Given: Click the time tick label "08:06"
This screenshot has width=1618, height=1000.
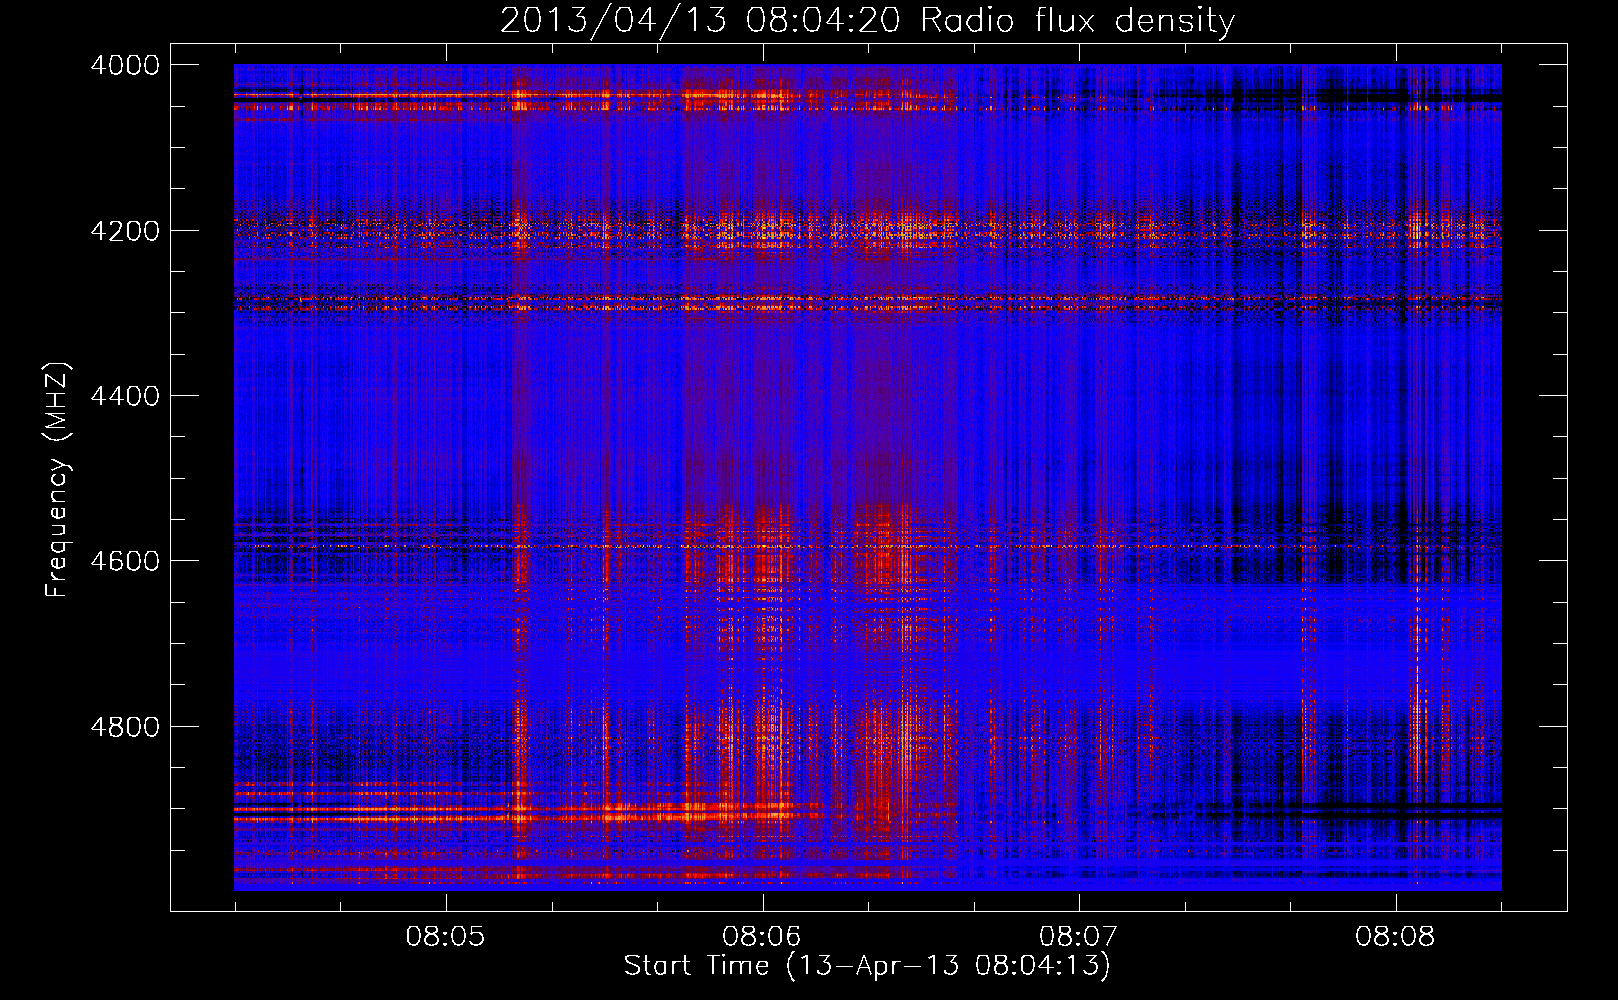Looking at the screenshot, I should (762, 936).
